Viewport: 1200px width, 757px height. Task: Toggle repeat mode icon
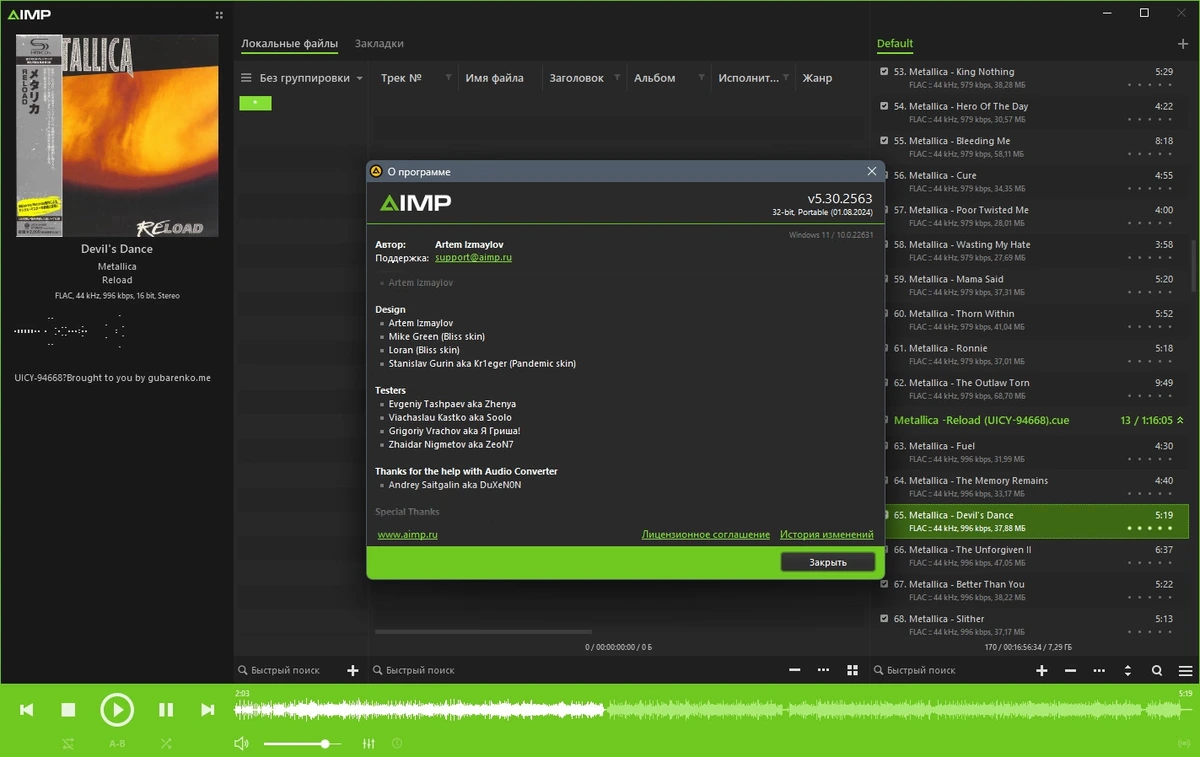pos(68,744)
